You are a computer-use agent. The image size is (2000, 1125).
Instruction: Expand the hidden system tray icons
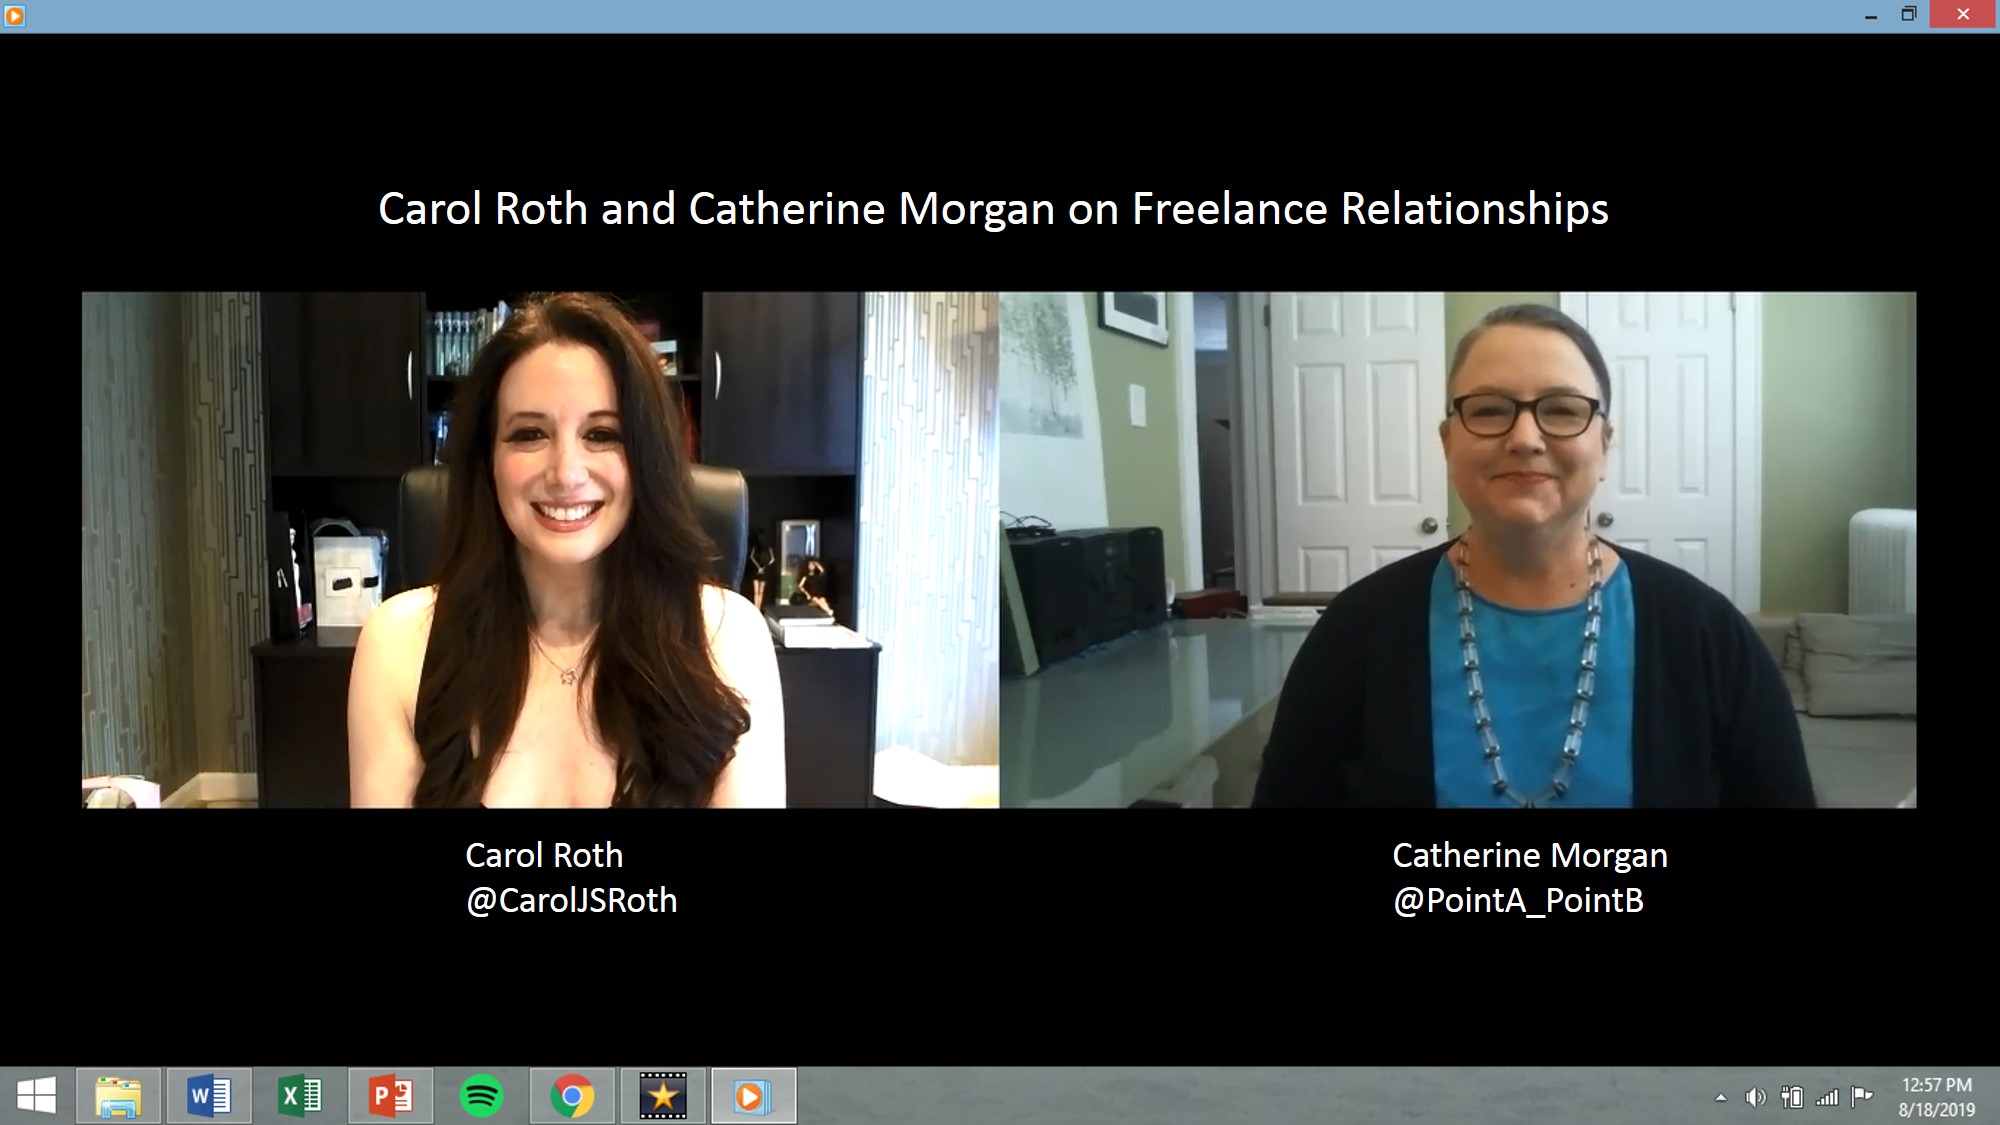click(1721, 1097)
